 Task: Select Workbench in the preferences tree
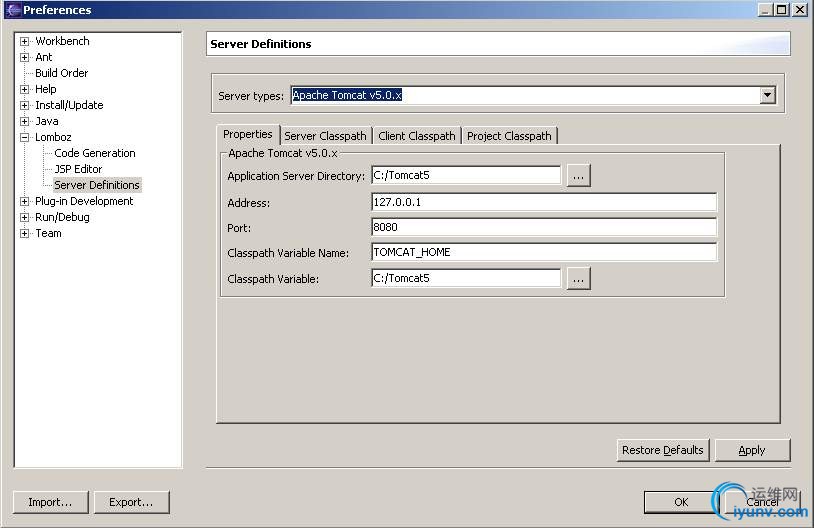tap(62, 41)
